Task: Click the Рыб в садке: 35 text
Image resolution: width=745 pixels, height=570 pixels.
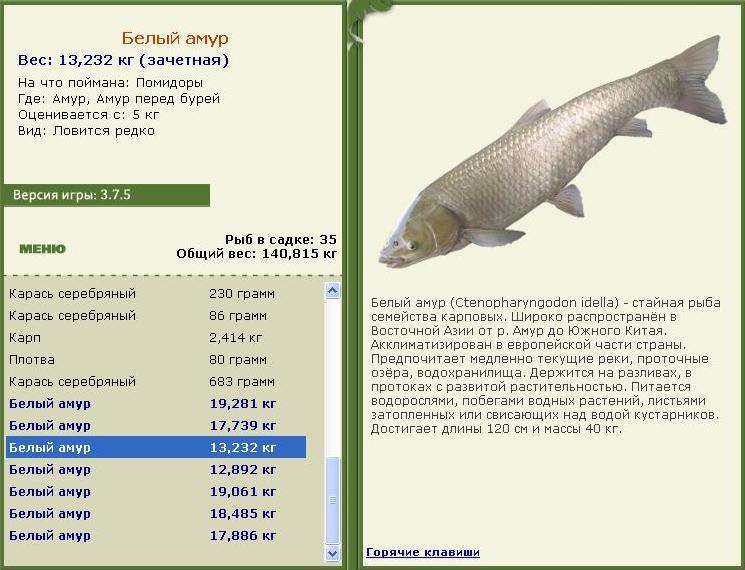Action: [281, 239]
